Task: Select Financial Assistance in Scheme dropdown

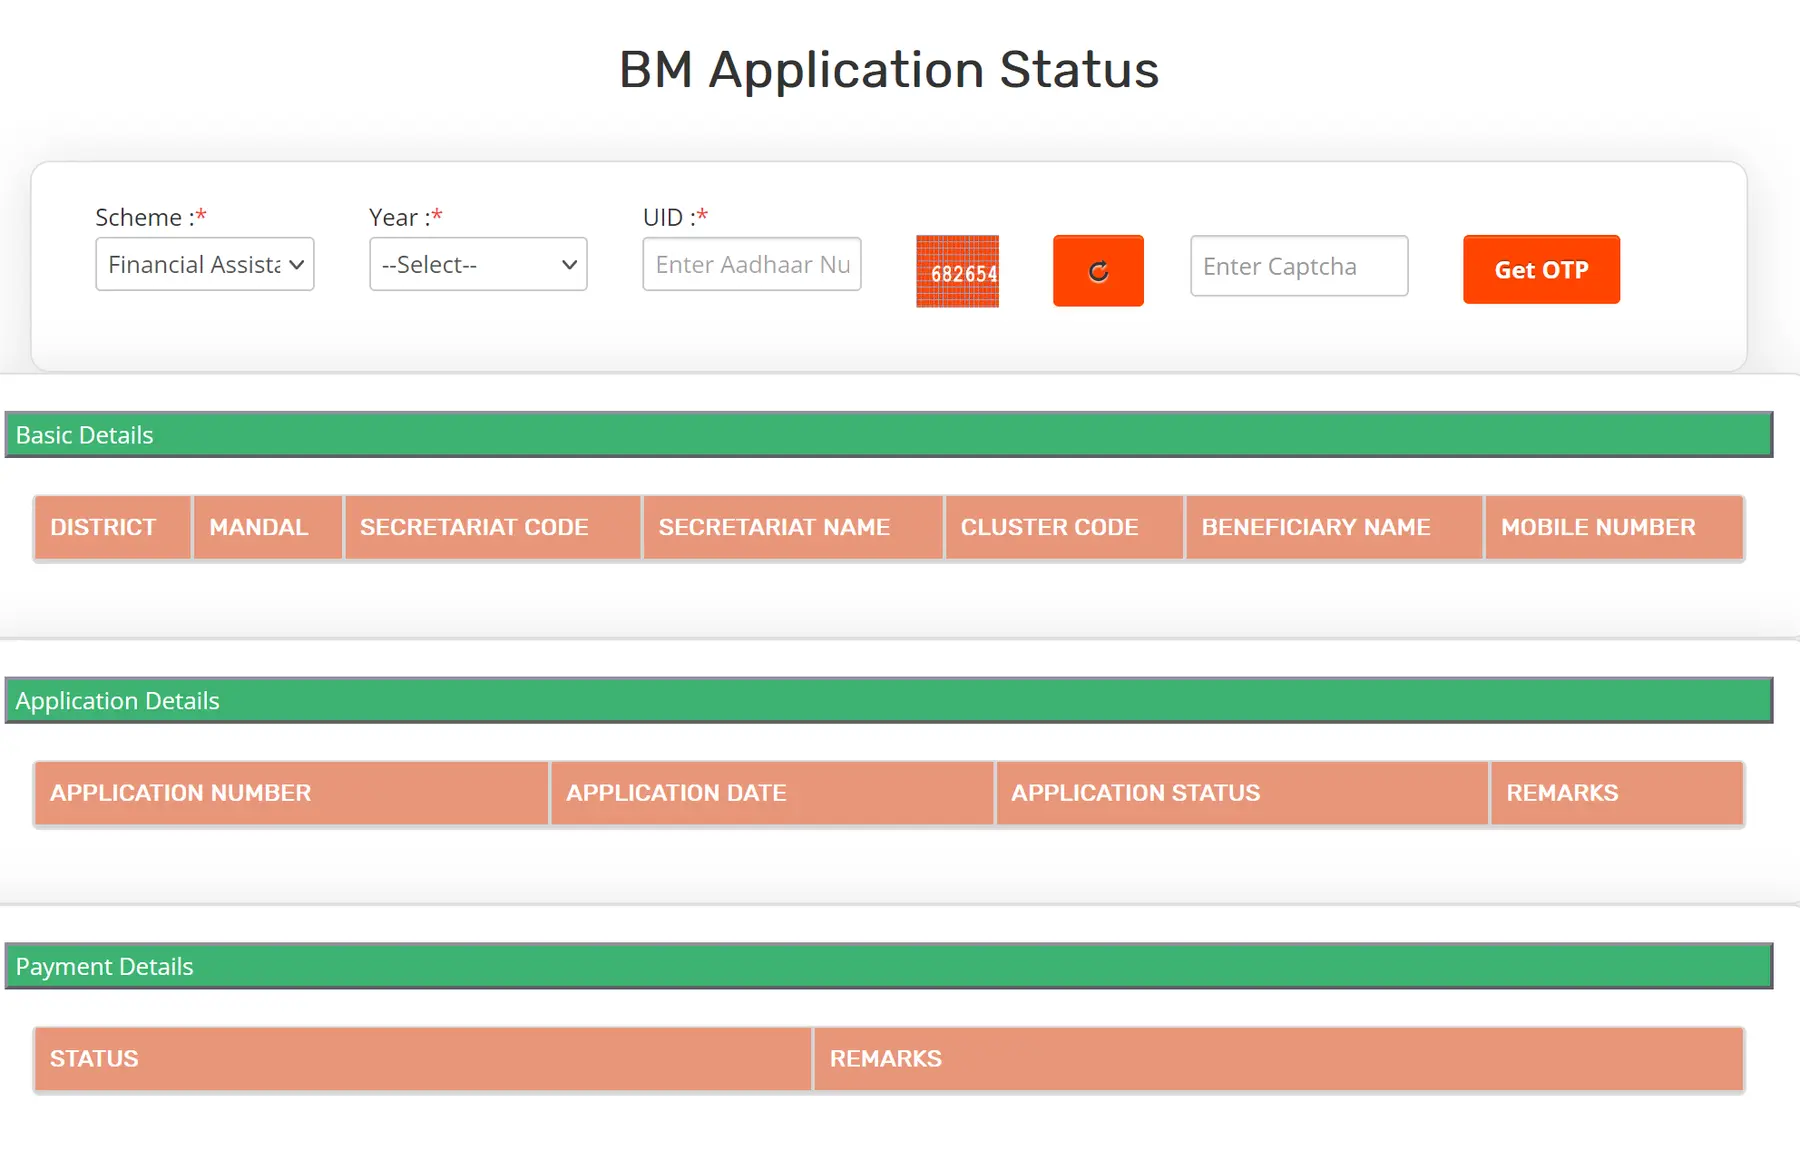Action: (x=204, y=264)
